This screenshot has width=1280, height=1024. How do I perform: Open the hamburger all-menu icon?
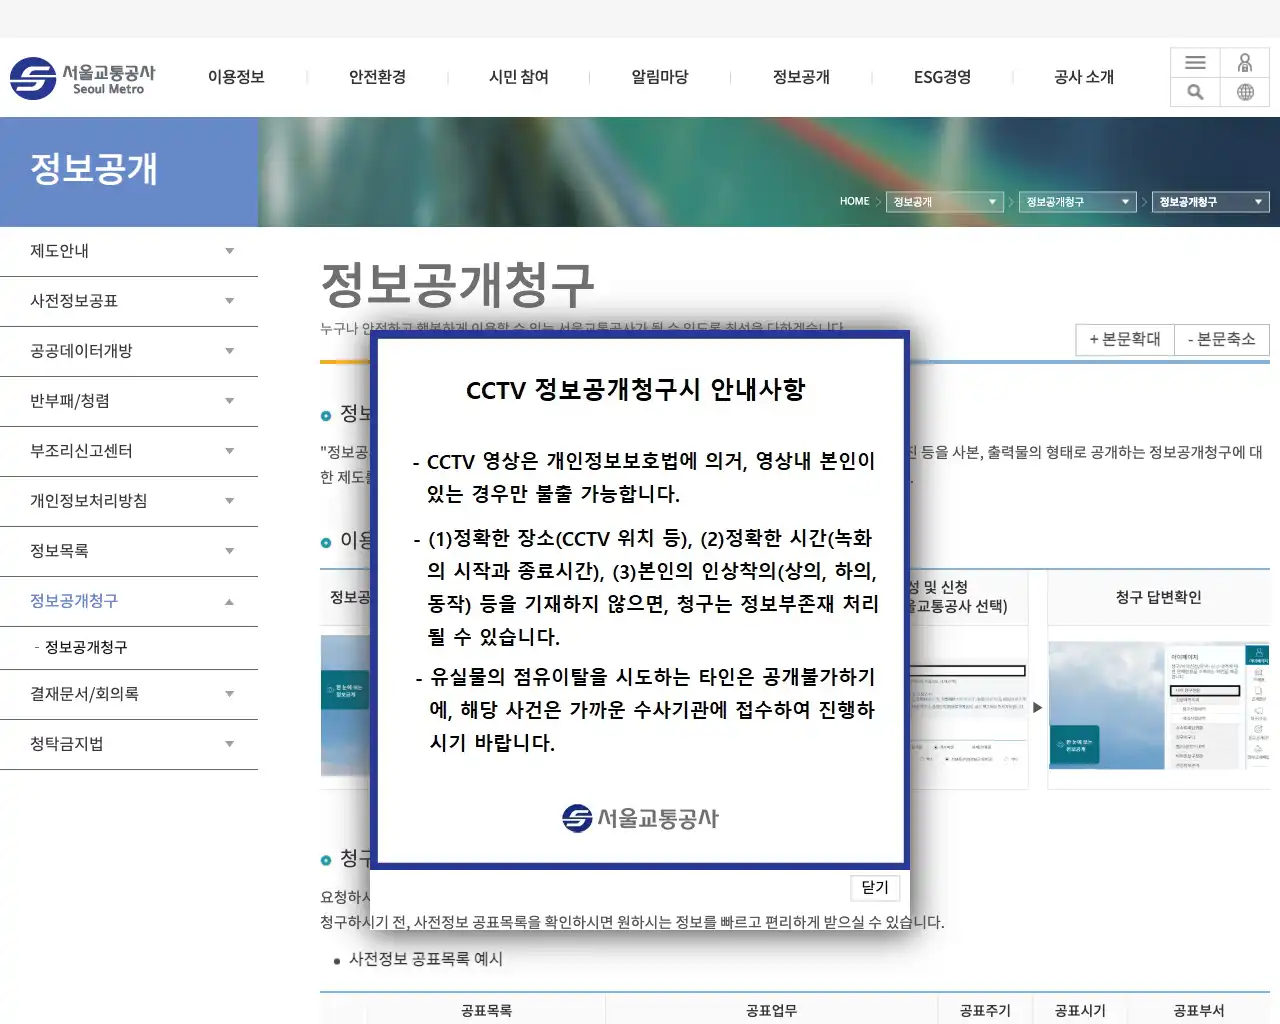1195,62
